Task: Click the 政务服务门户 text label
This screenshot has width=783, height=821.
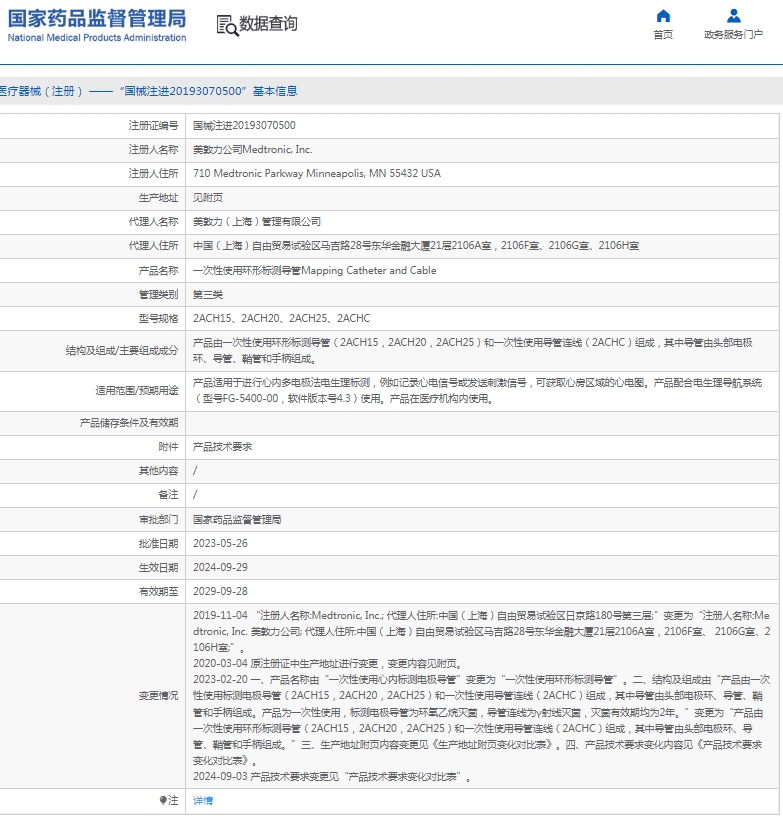Action: pyautogui.click(x=733, y=35)
